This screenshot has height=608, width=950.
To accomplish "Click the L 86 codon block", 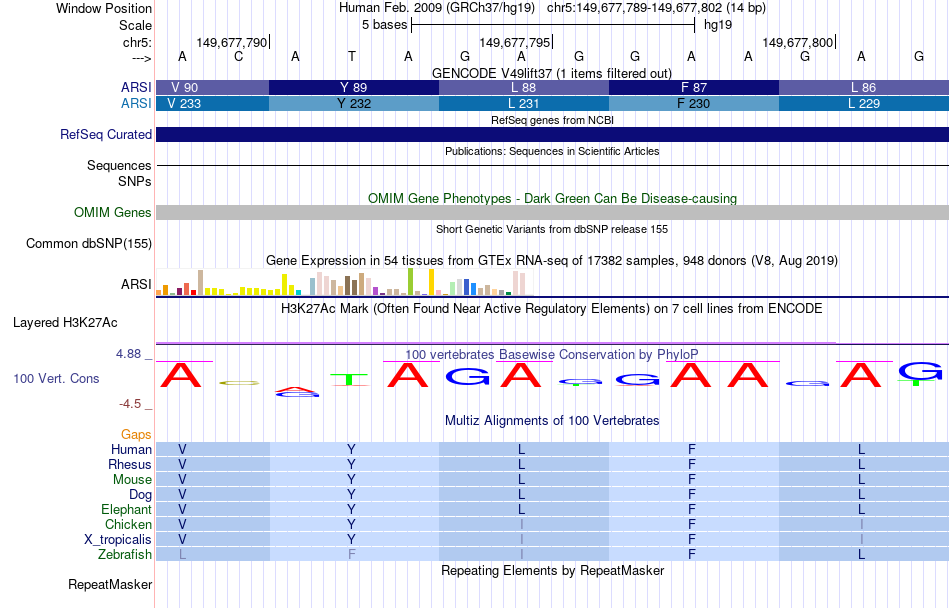I will [x=864, y=87].
